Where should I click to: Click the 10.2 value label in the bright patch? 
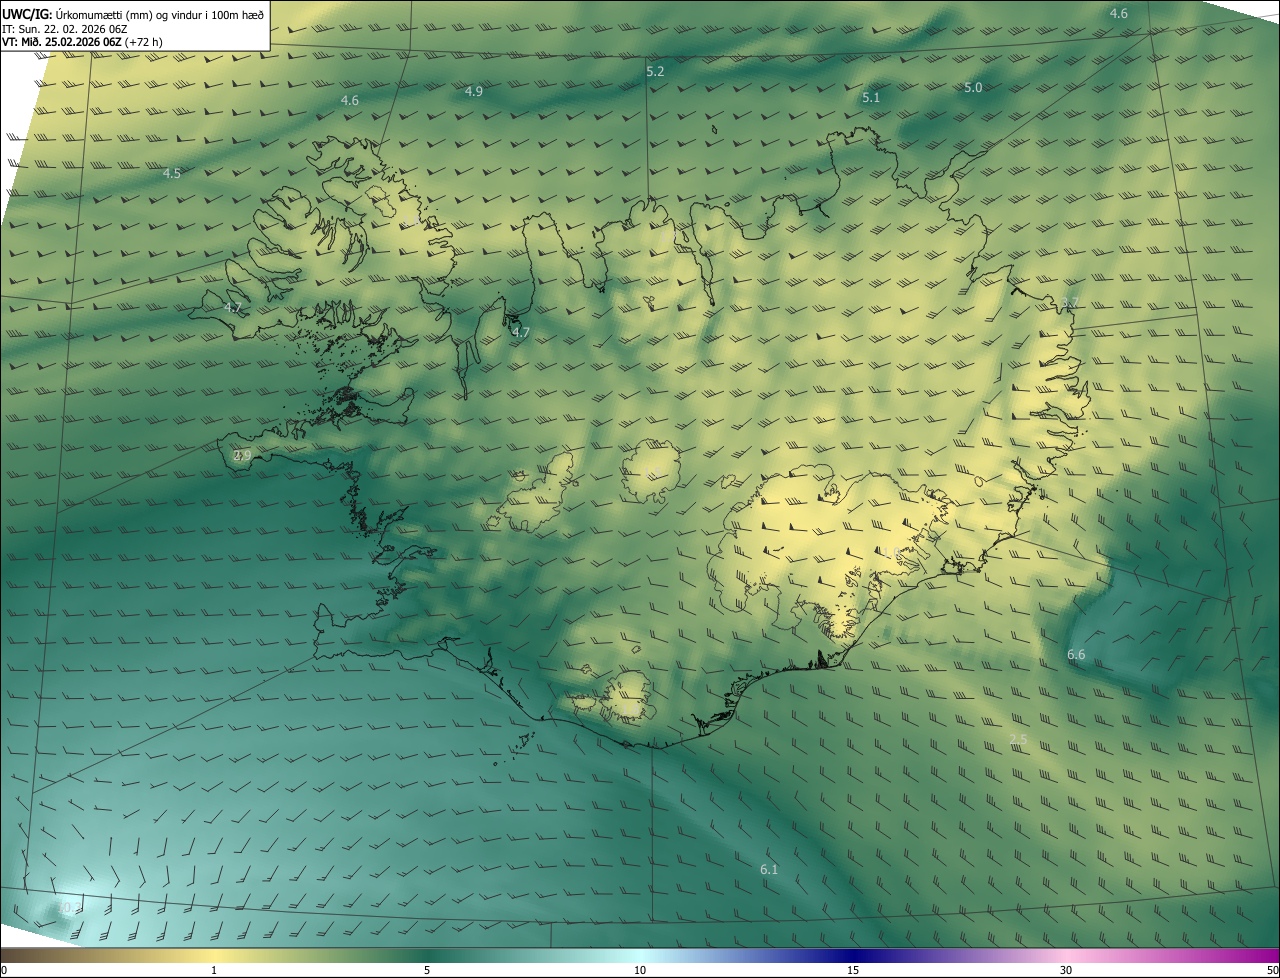[x=67, y=908]
